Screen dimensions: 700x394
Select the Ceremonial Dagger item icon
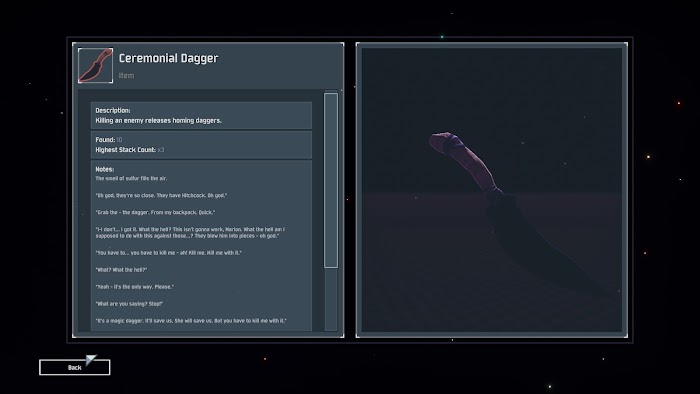(x=96, y=66)
